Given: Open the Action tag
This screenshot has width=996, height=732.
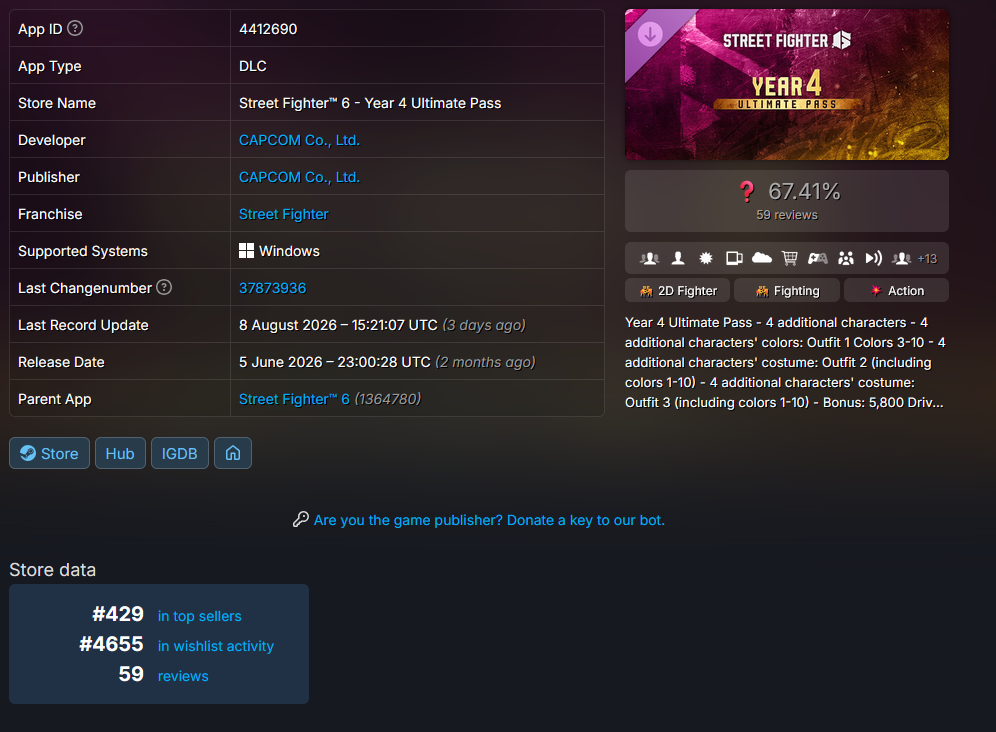Looking at the screenshot, I should coord(896,290).
